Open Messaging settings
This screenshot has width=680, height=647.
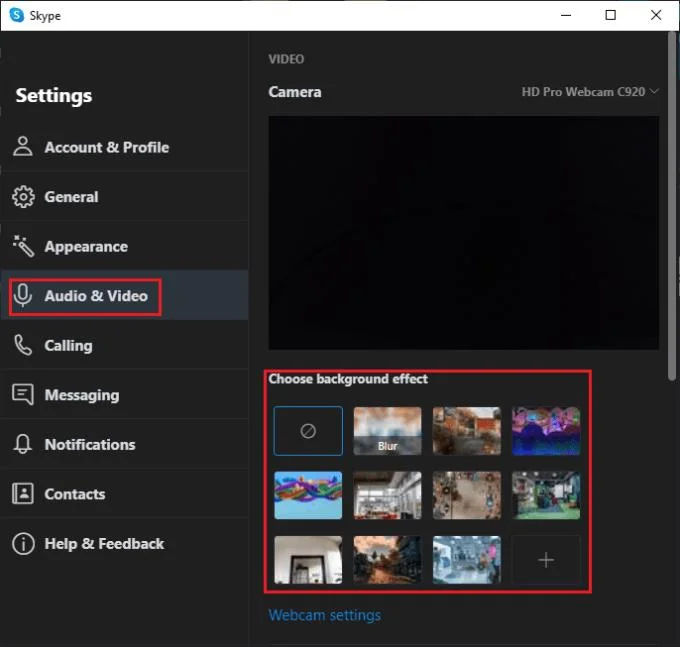point(124,395)
